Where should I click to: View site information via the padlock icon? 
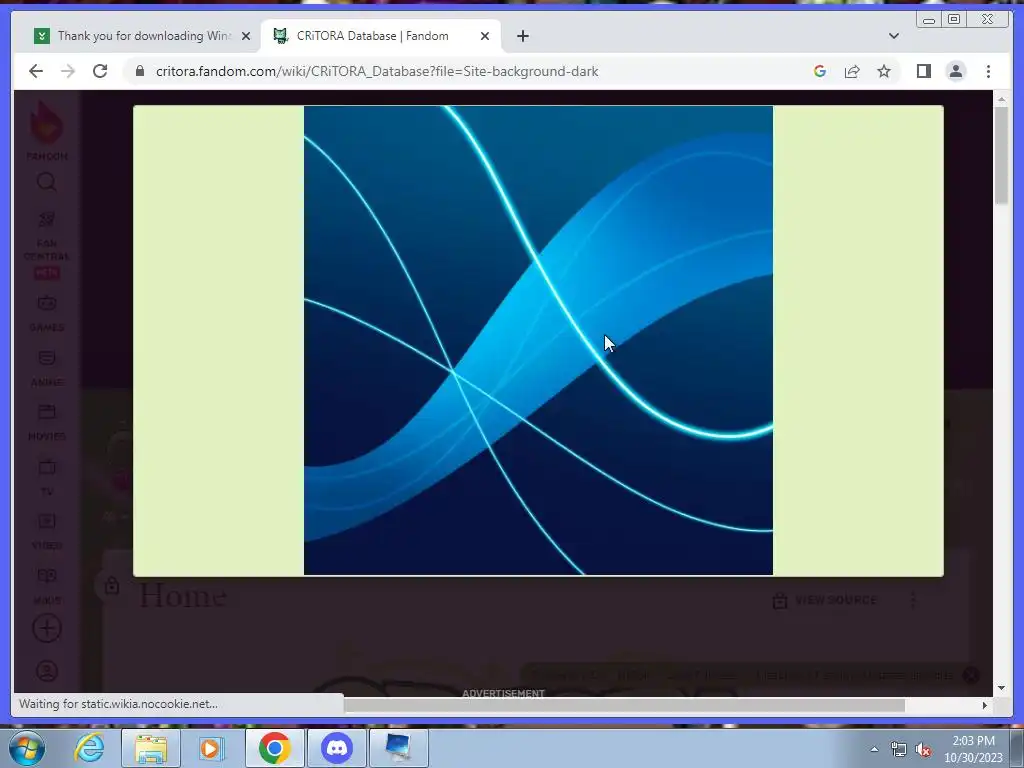[x=139, y=71]
